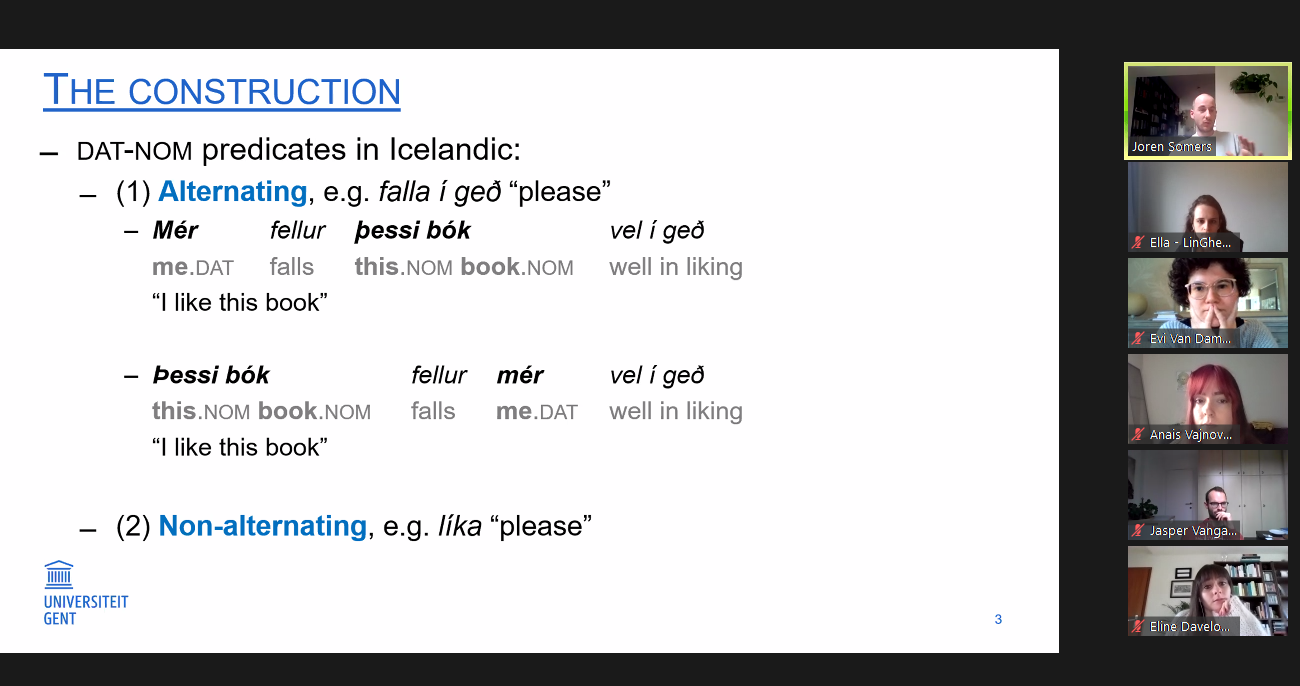The image size is (1300, 686).
Task: Select Evi Van Dam's video thumbnail
Action: (x=1208, y=303)
